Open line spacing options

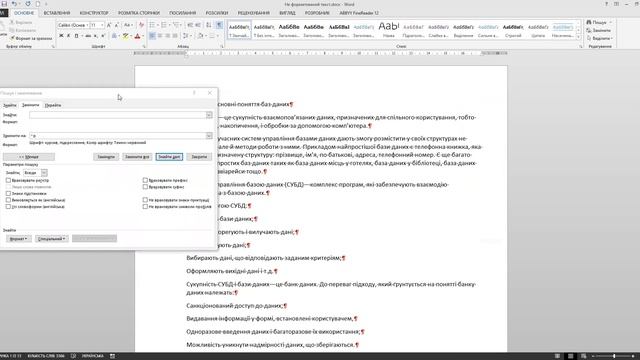(x=186, y=36)
